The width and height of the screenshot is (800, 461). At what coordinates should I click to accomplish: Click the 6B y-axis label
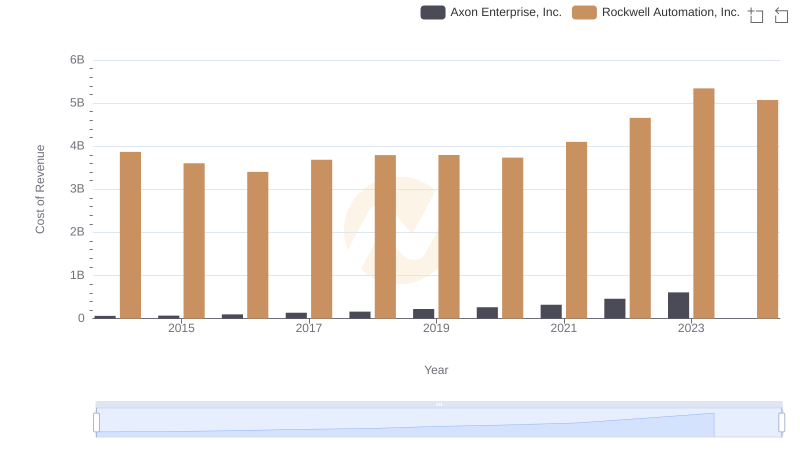pos(77,60)
